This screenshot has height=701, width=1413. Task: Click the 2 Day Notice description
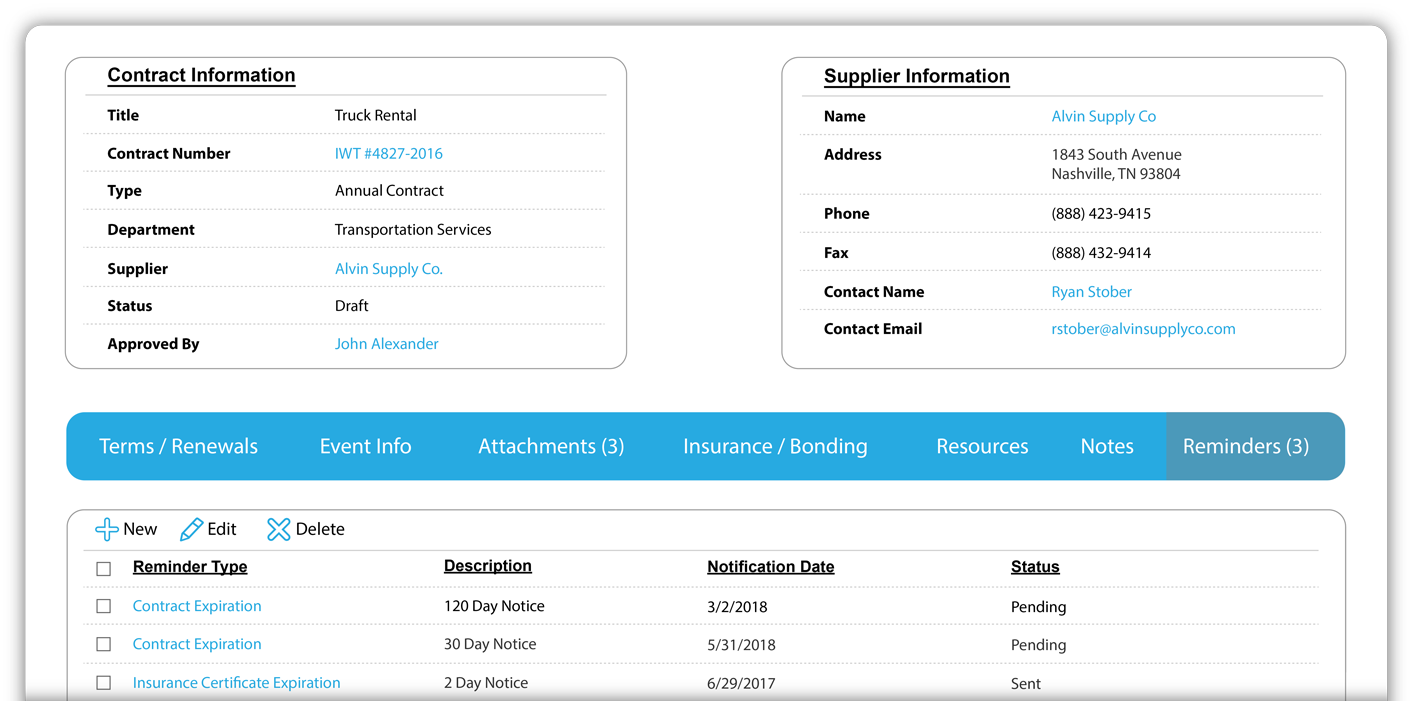[x=486, y=683]
